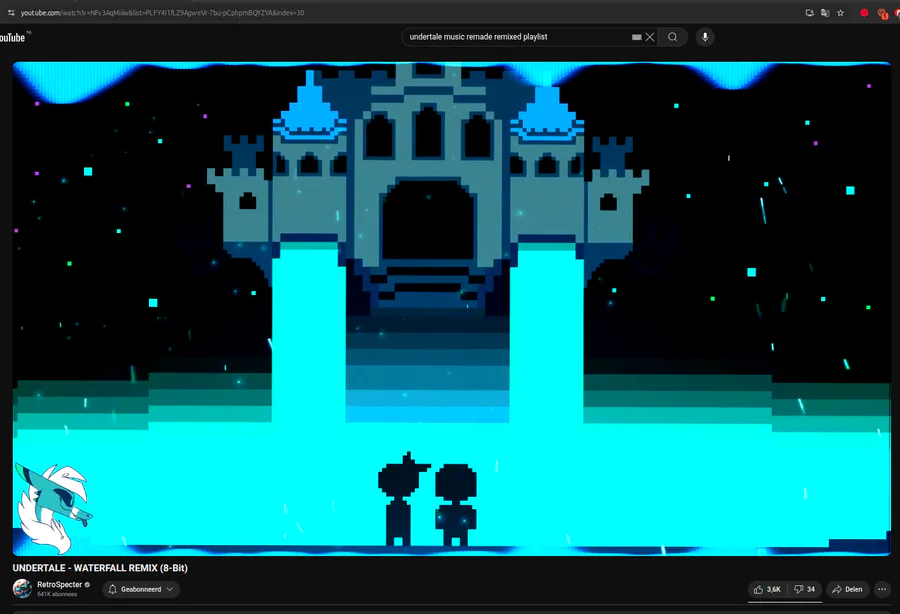This screenshot has width=900, height=614.
Task: Click the search box containing 'undertale music remade'
Action: point(529,37)
